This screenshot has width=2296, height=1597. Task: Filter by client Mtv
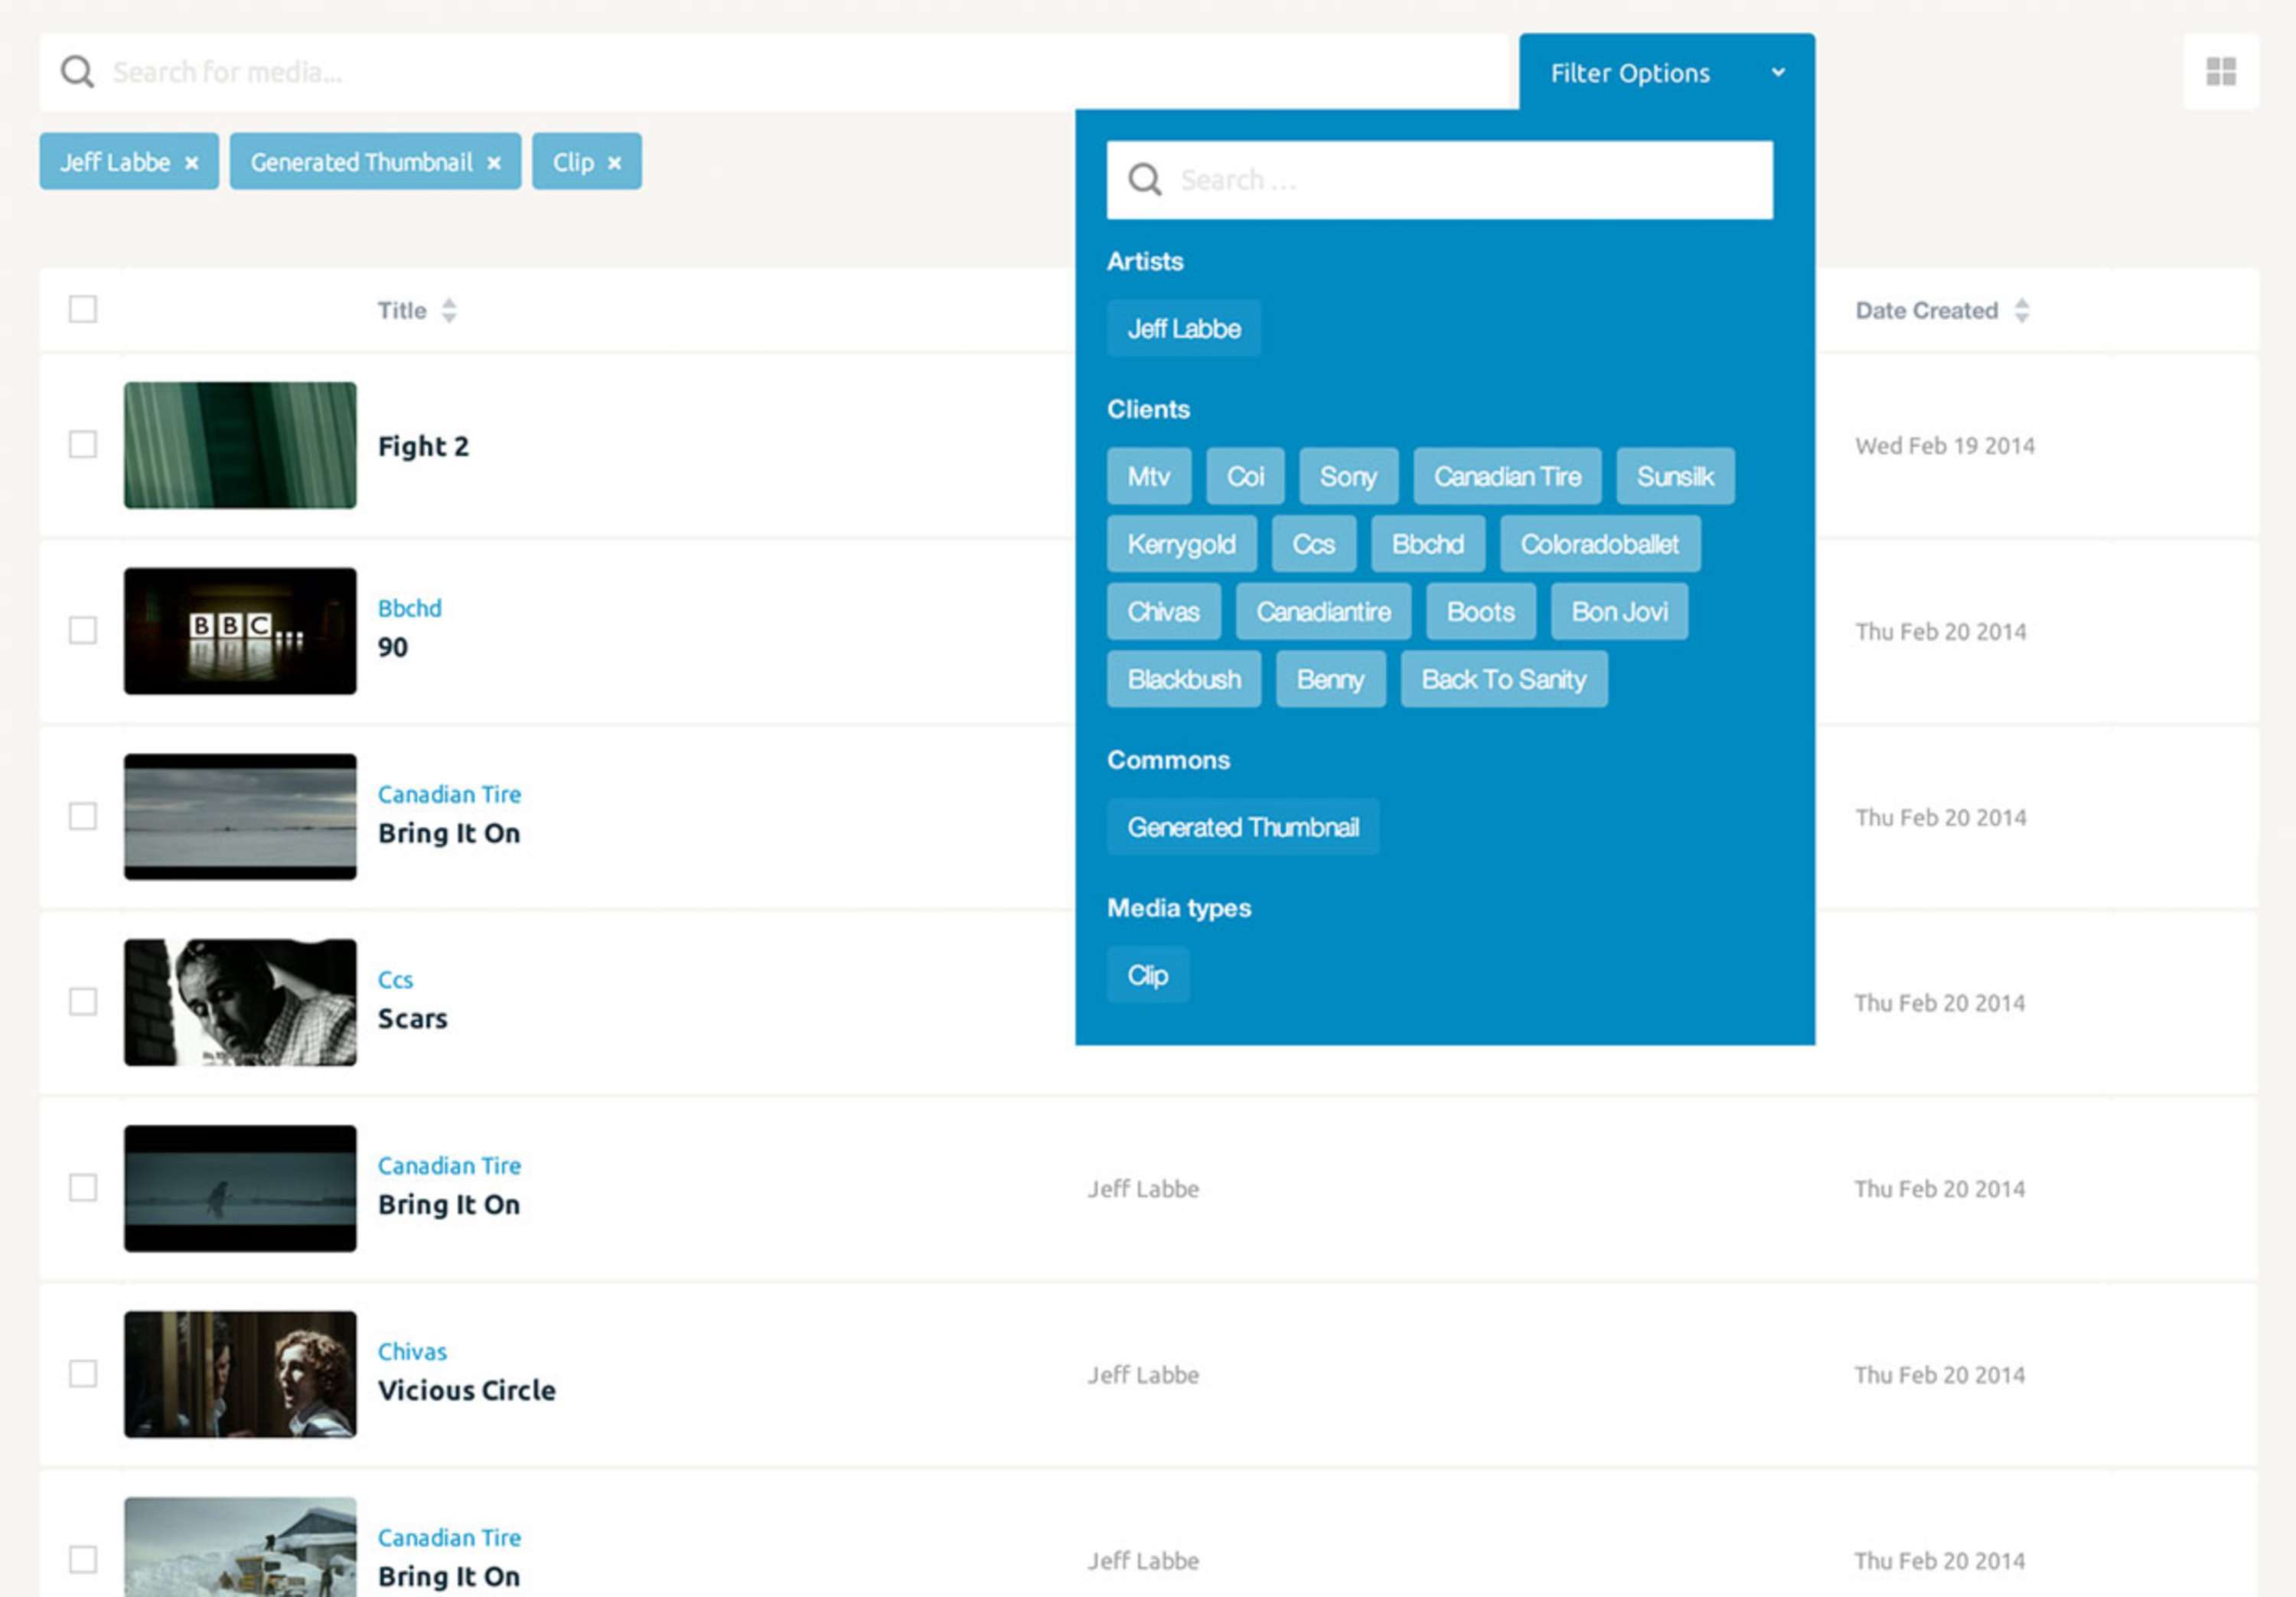(x=1149, y=476)
